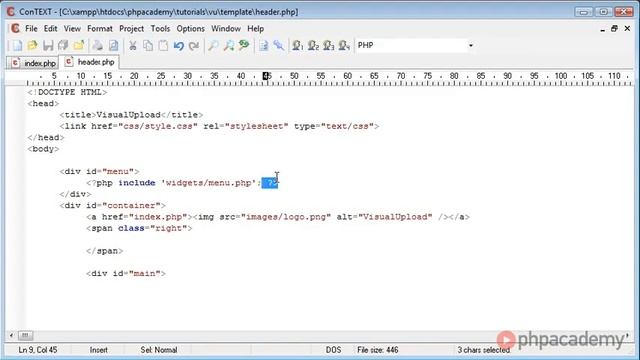
Task: Click the Replace icon
Action: (244, 45)
